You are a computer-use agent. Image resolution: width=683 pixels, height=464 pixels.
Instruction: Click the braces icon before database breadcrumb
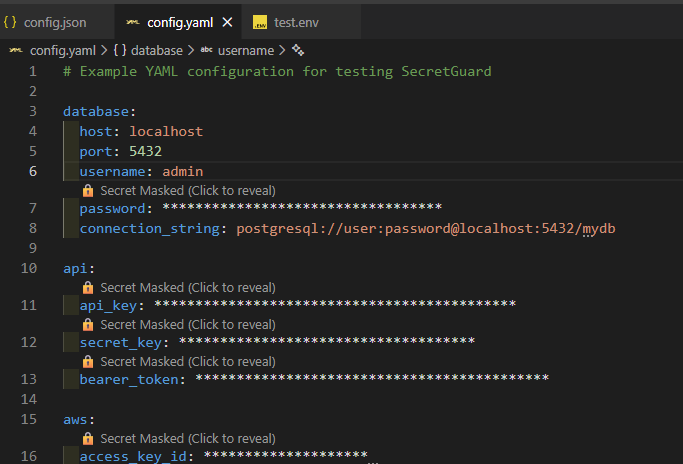pyautogui.click(x=120, y=51)
